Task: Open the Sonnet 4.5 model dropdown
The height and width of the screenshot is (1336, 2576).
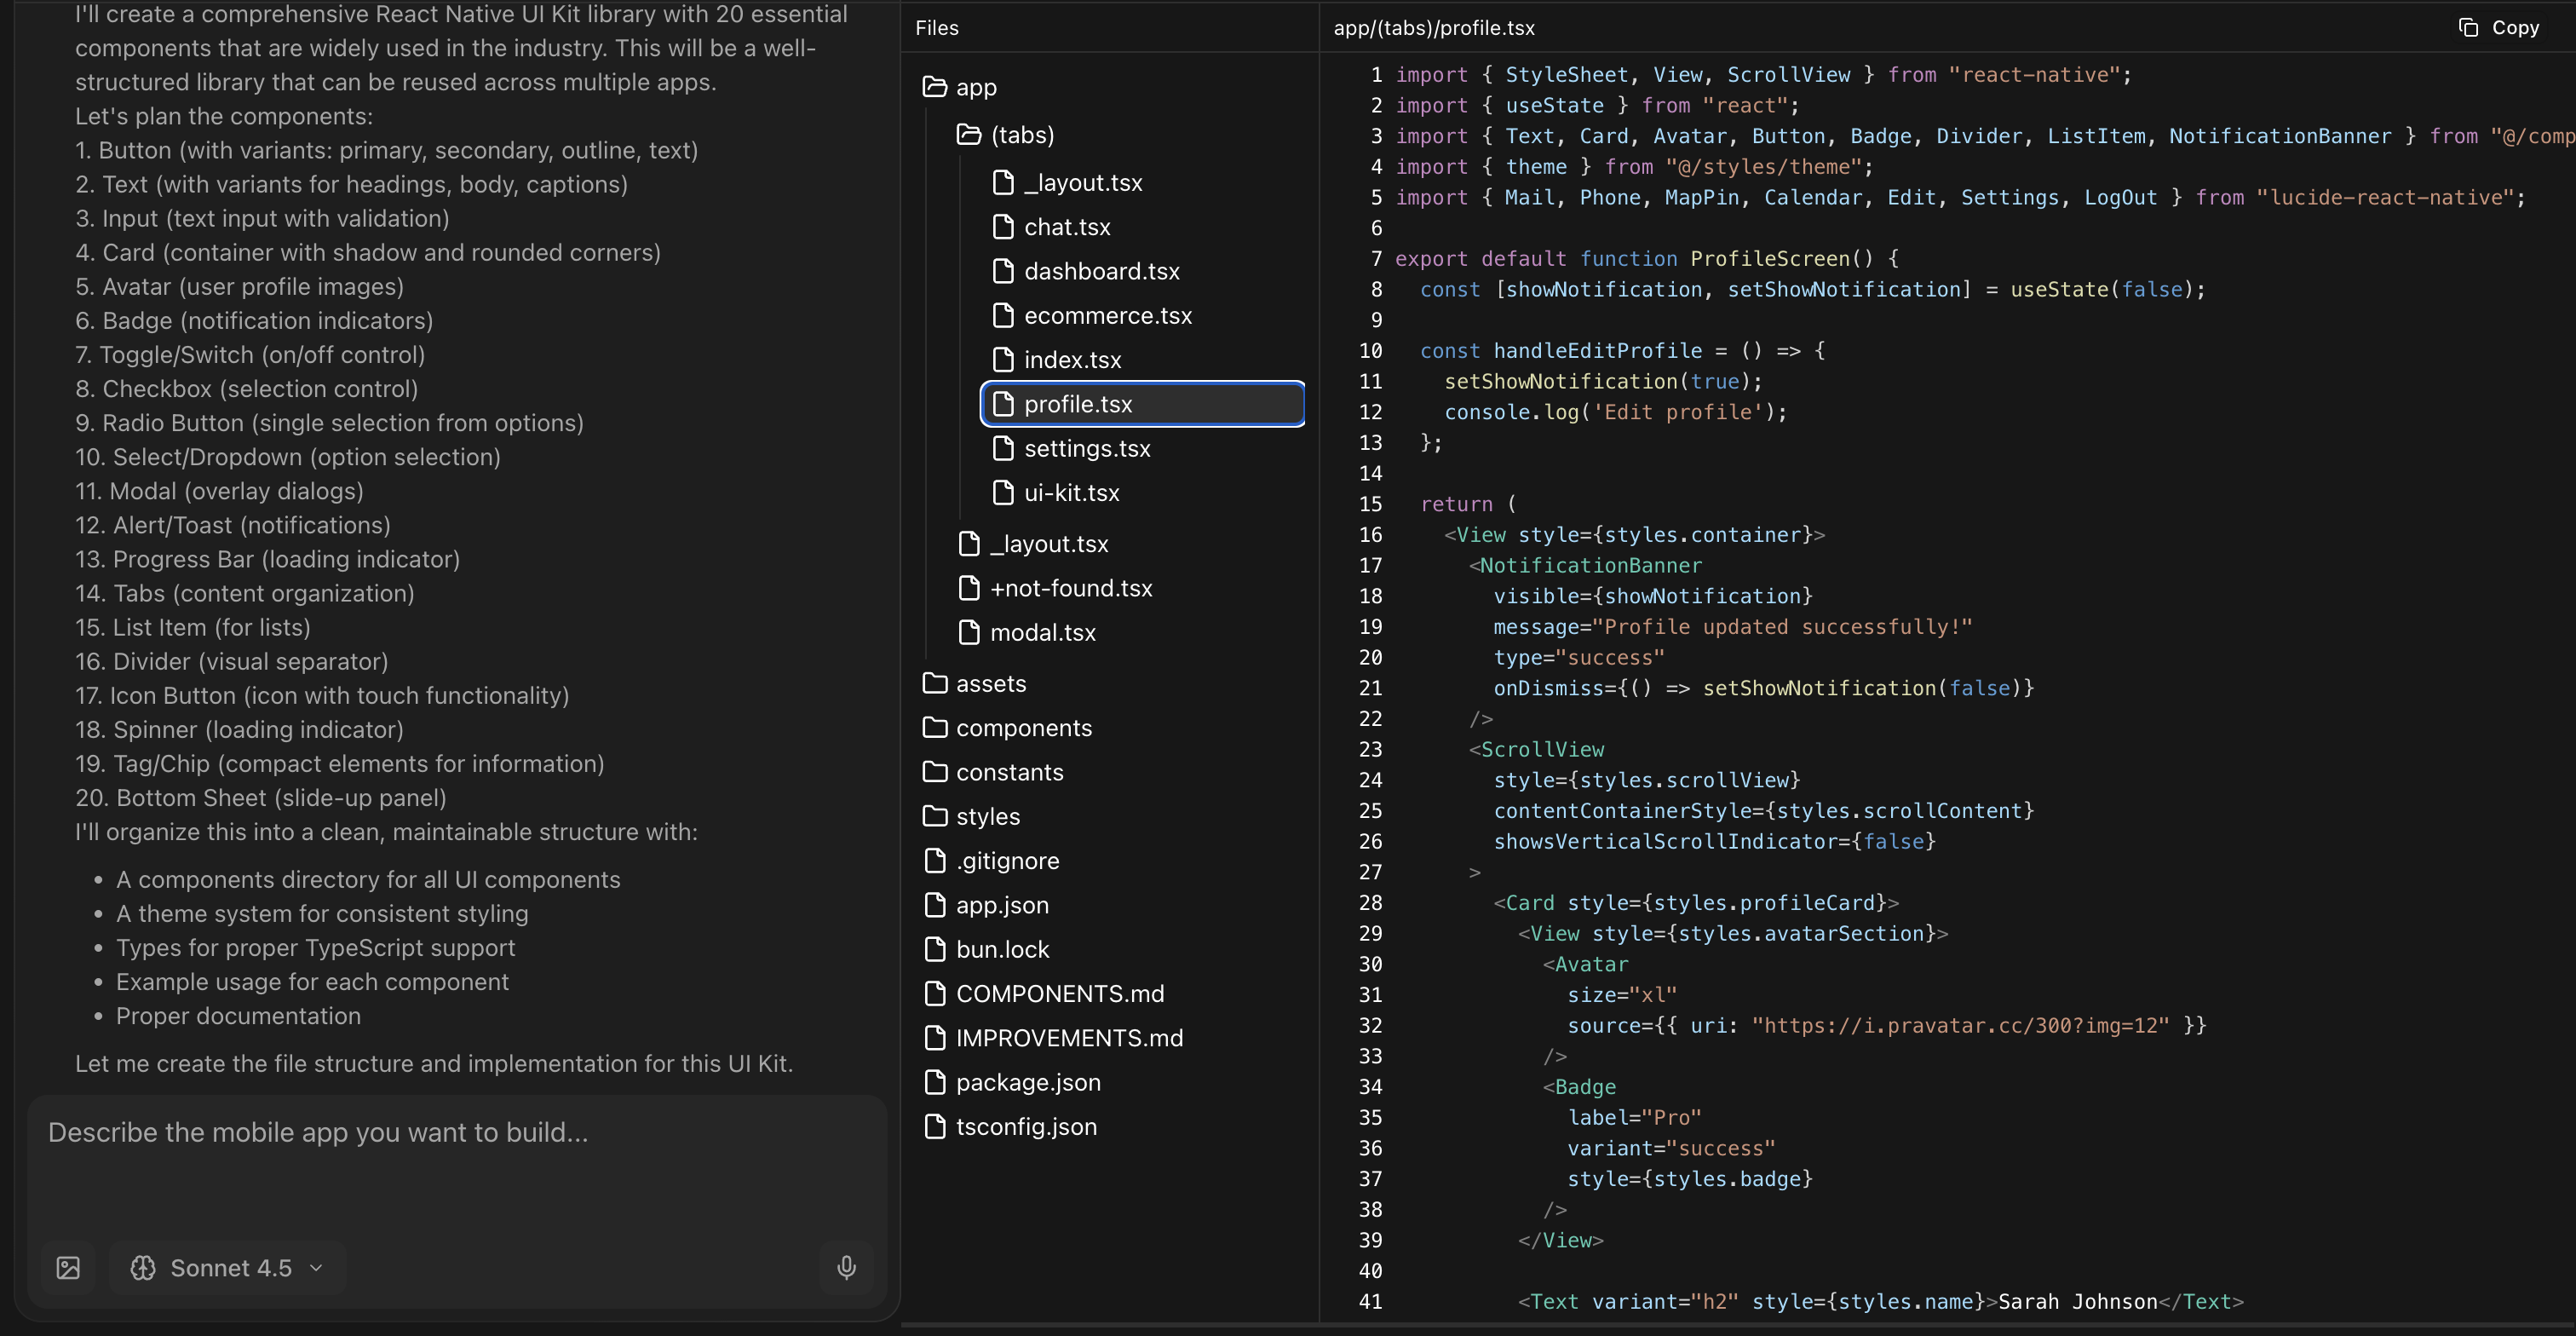Action: [228, 1268]
